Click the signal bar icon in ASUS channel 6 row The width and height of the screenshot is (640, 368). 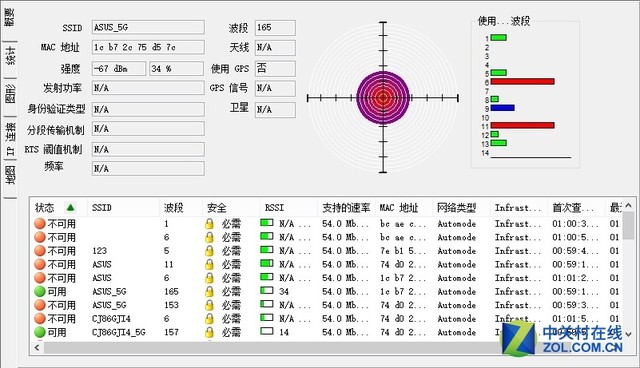pyautogui.click(x=267, y=277)
